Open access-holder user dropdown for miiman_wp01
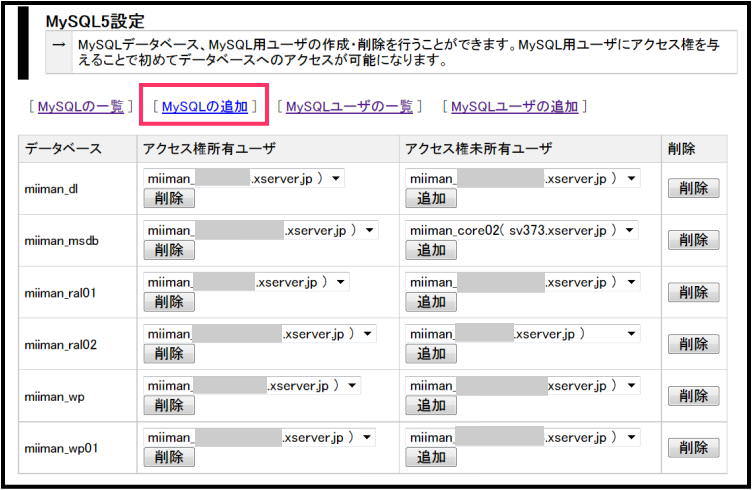752x490 pixels. 259,437
